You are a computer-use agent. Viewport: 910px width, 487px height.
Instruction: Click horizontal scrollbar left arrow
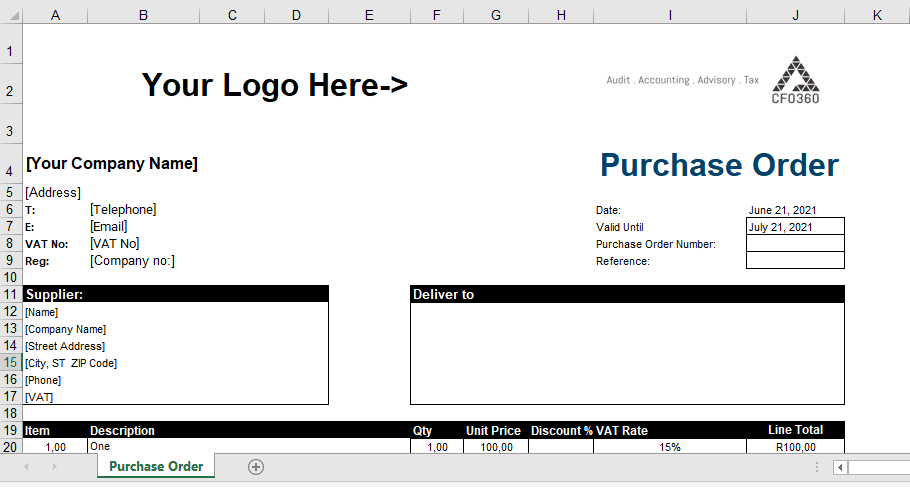pos(840,467)
